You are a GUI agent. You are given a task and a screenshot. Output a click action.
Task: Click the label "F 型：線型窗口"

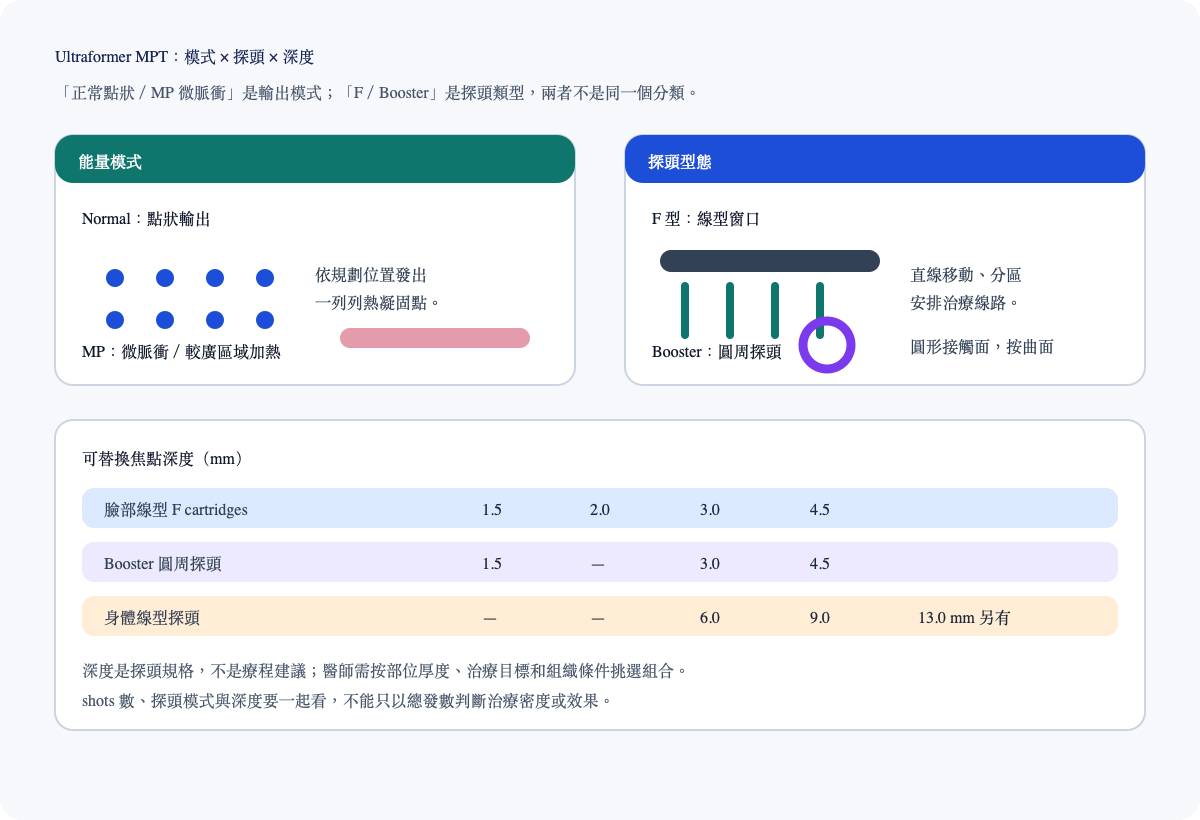[706, 219]
